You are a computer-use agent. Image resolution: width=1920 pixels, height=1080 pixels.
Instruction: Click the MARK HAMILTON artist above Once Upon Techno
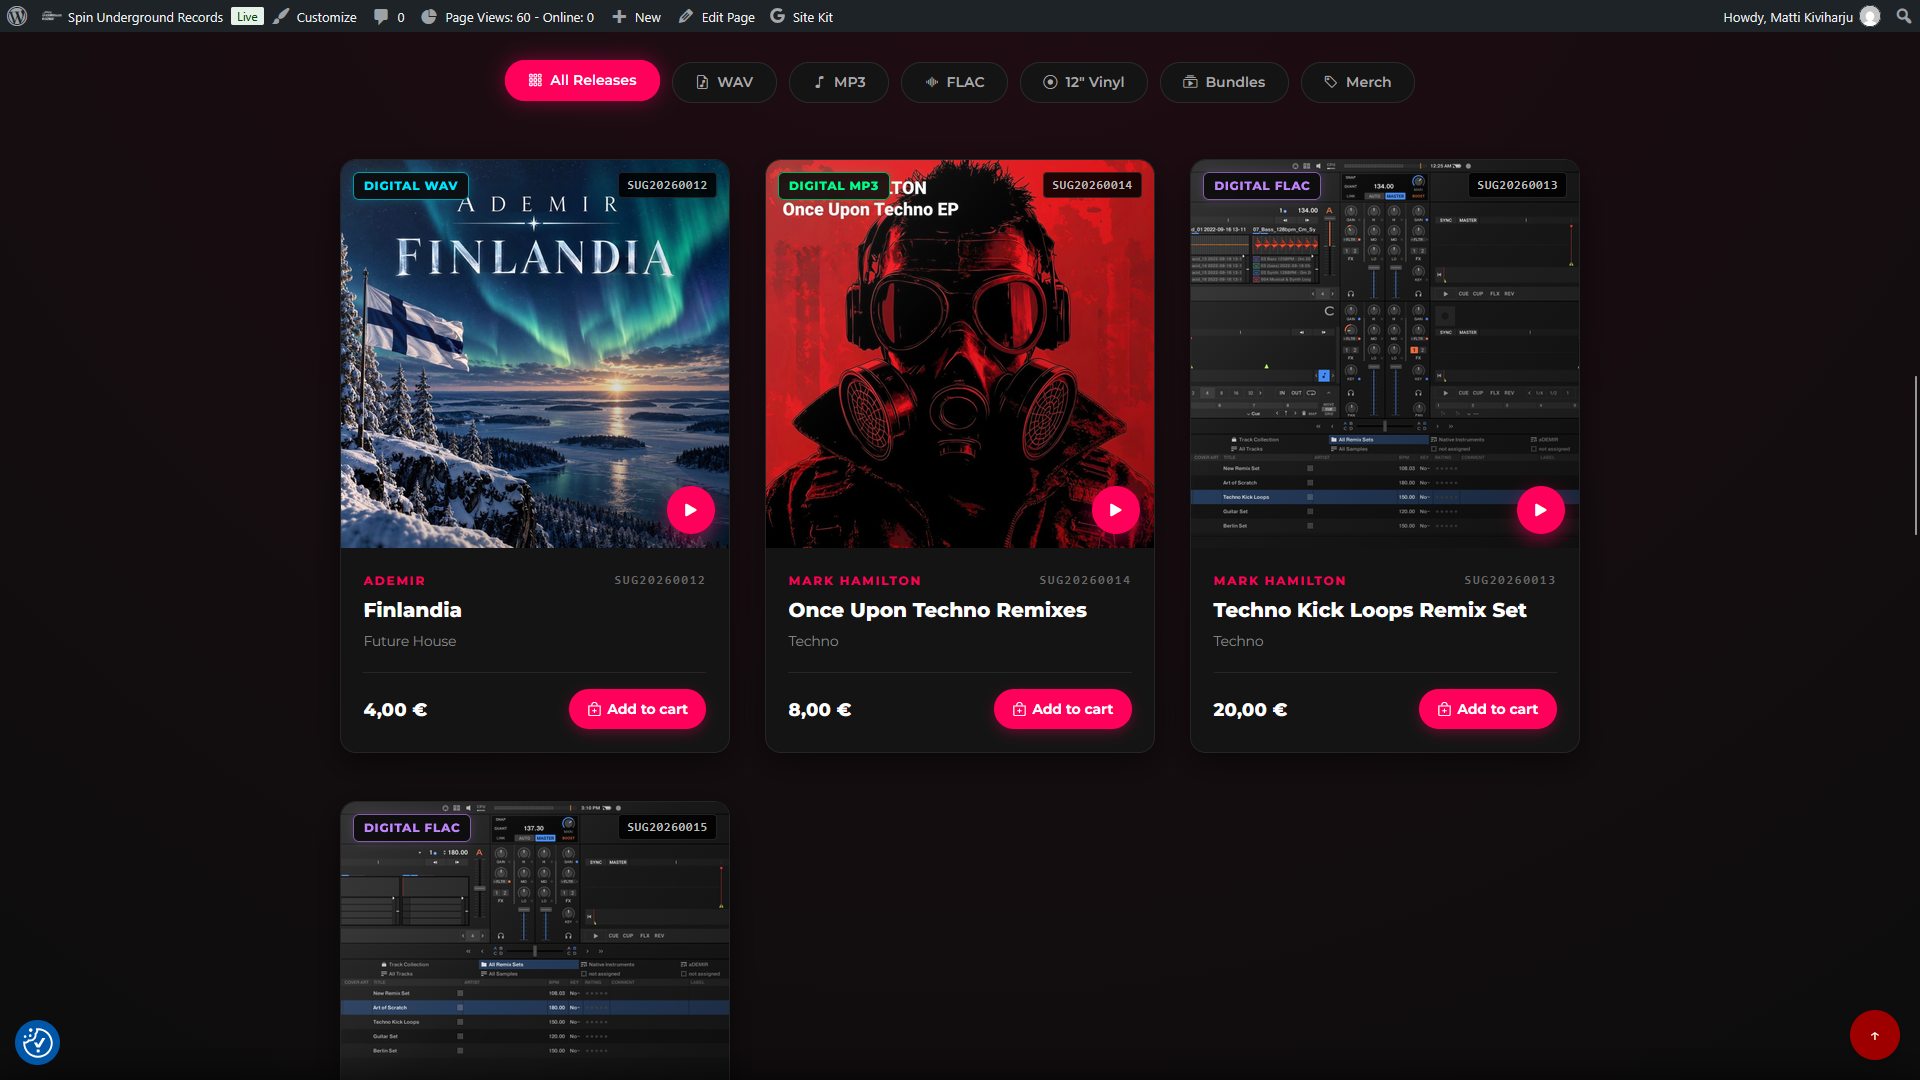coord(854,580)
